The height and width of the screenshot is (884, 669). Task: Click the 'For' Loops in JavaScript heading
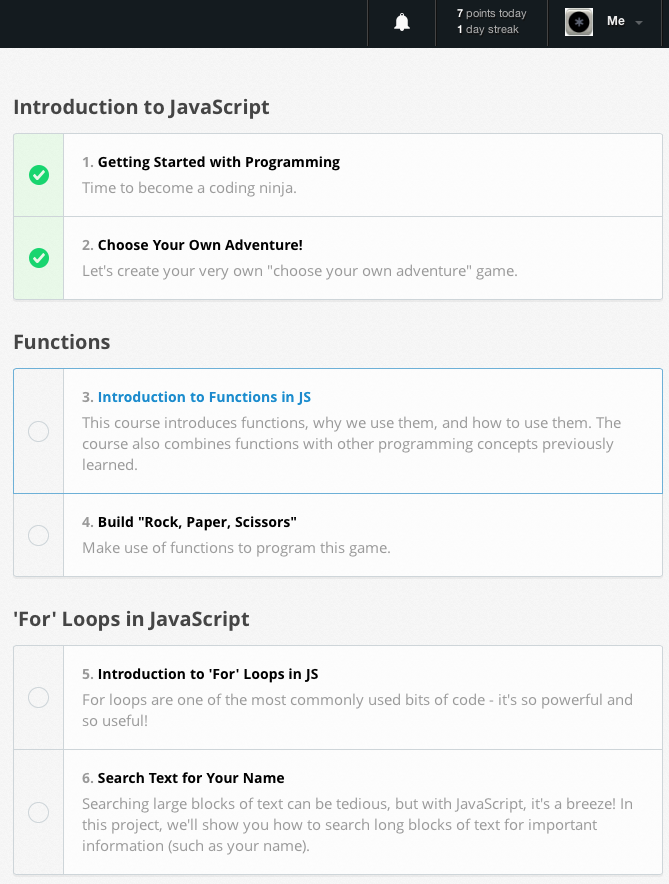tap(131, 619)
